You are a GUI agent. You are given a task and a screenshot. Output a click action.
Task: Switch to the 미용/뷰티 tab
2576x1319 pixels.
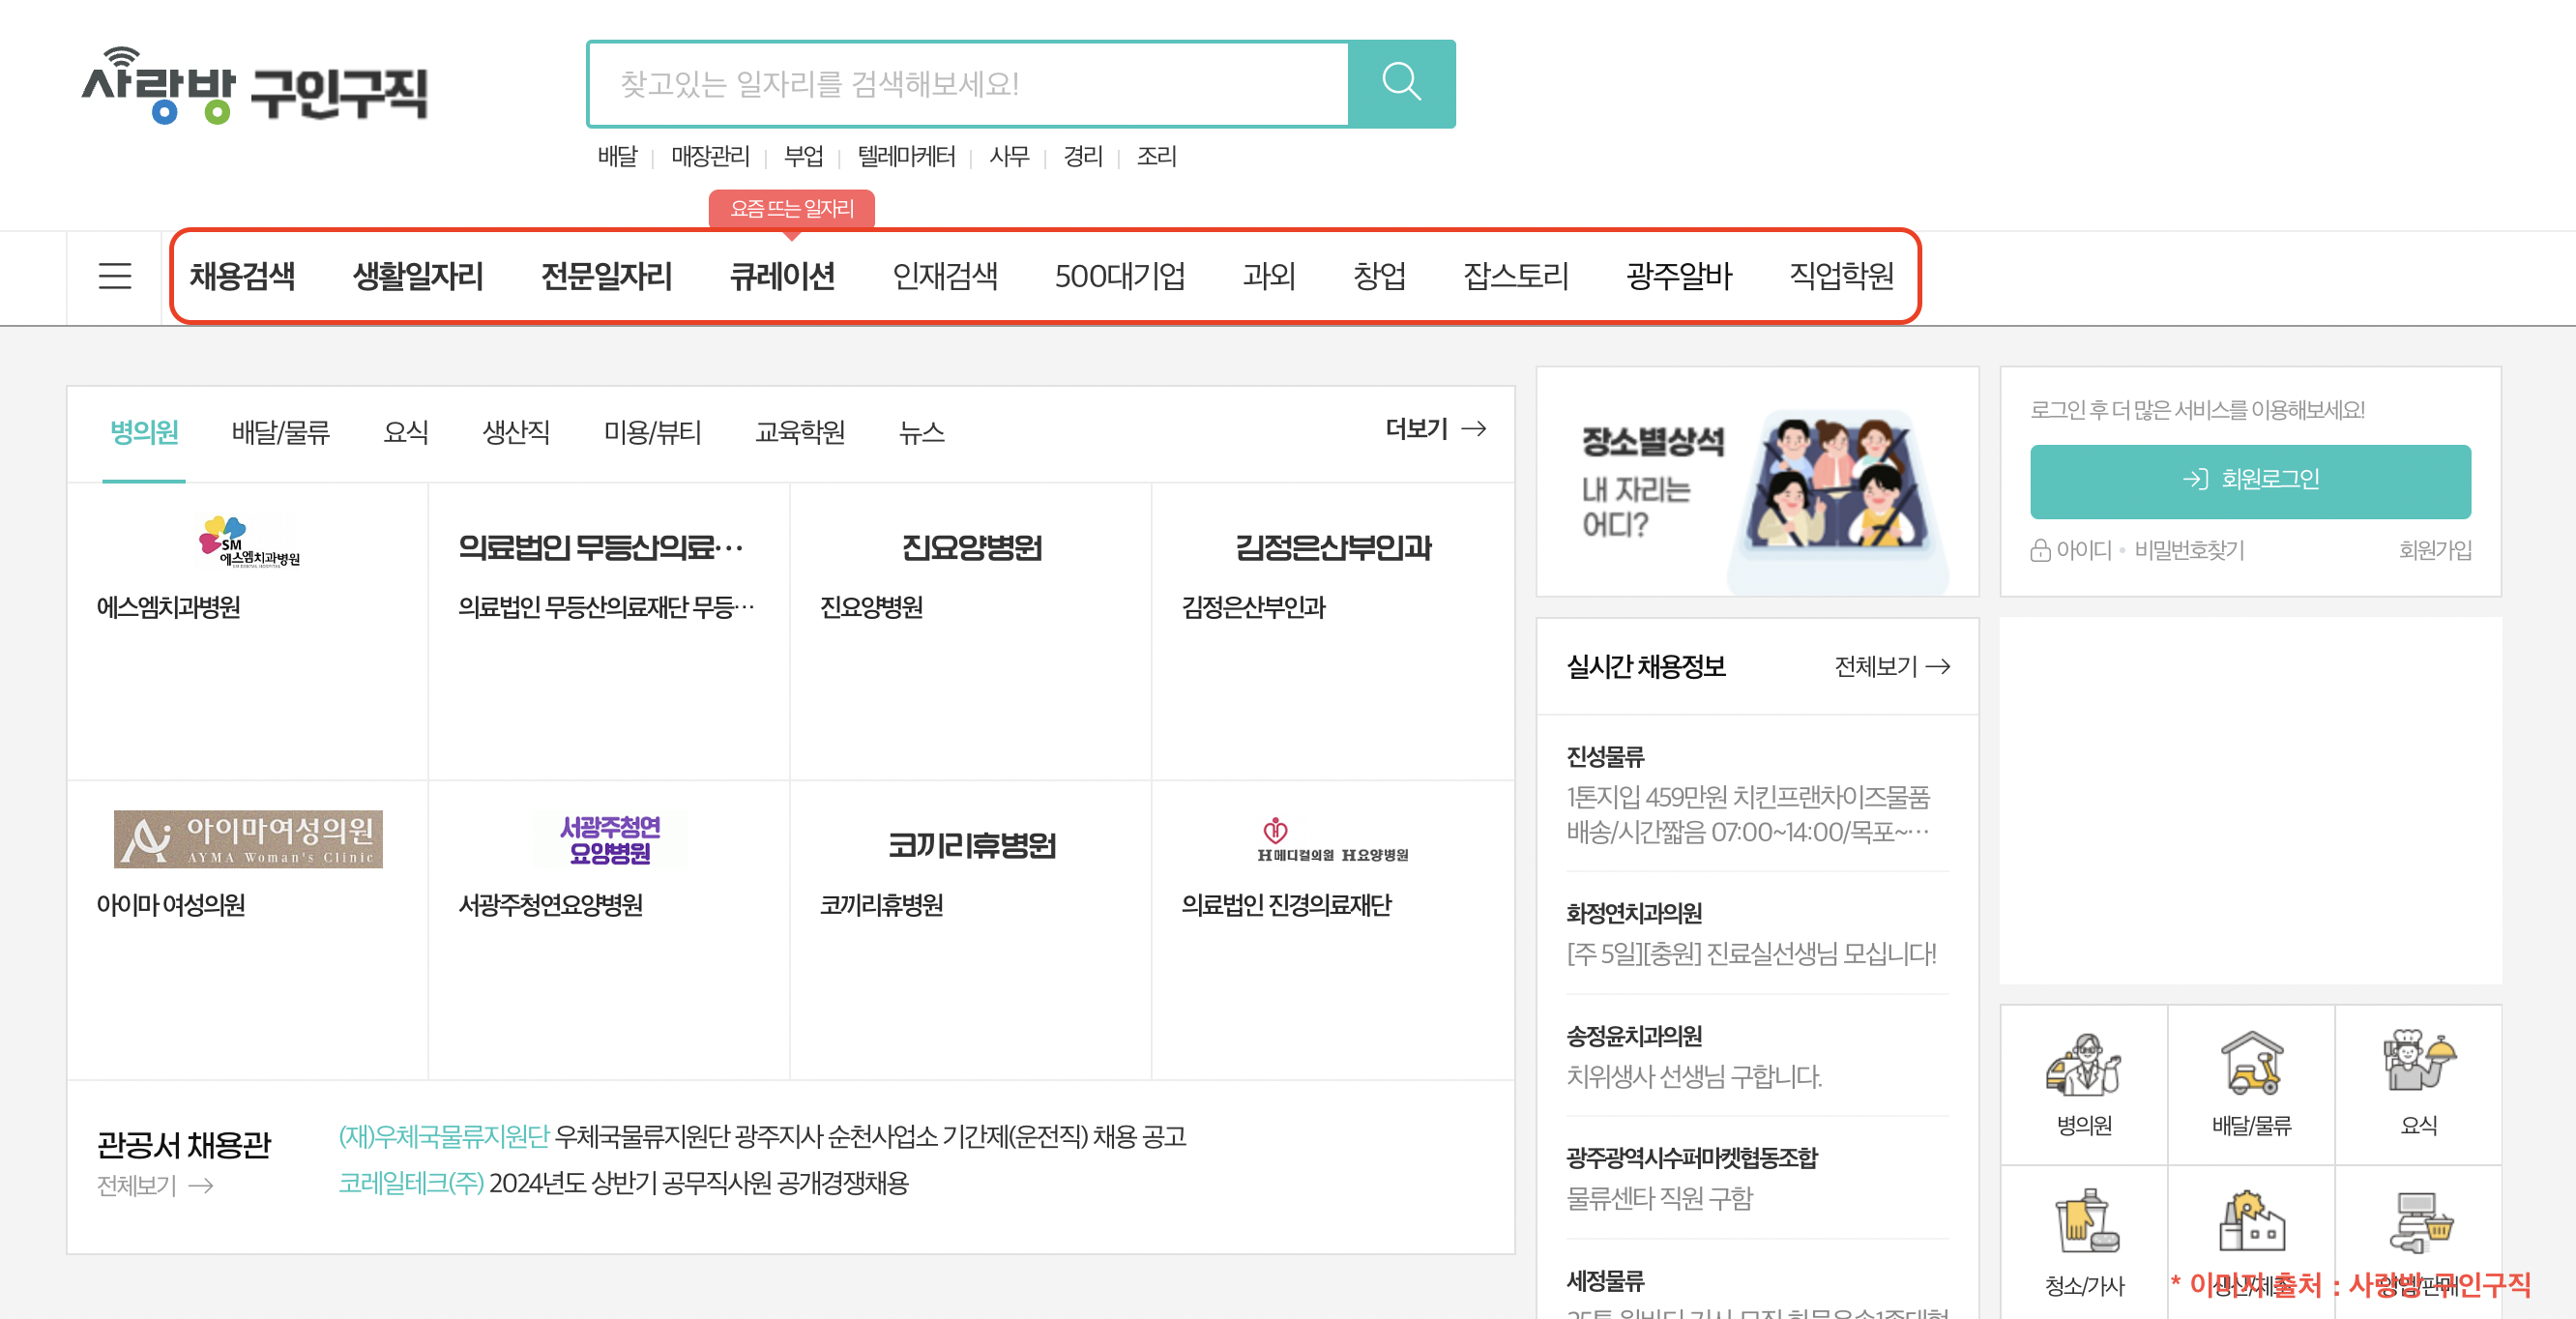tap(653, 432)
